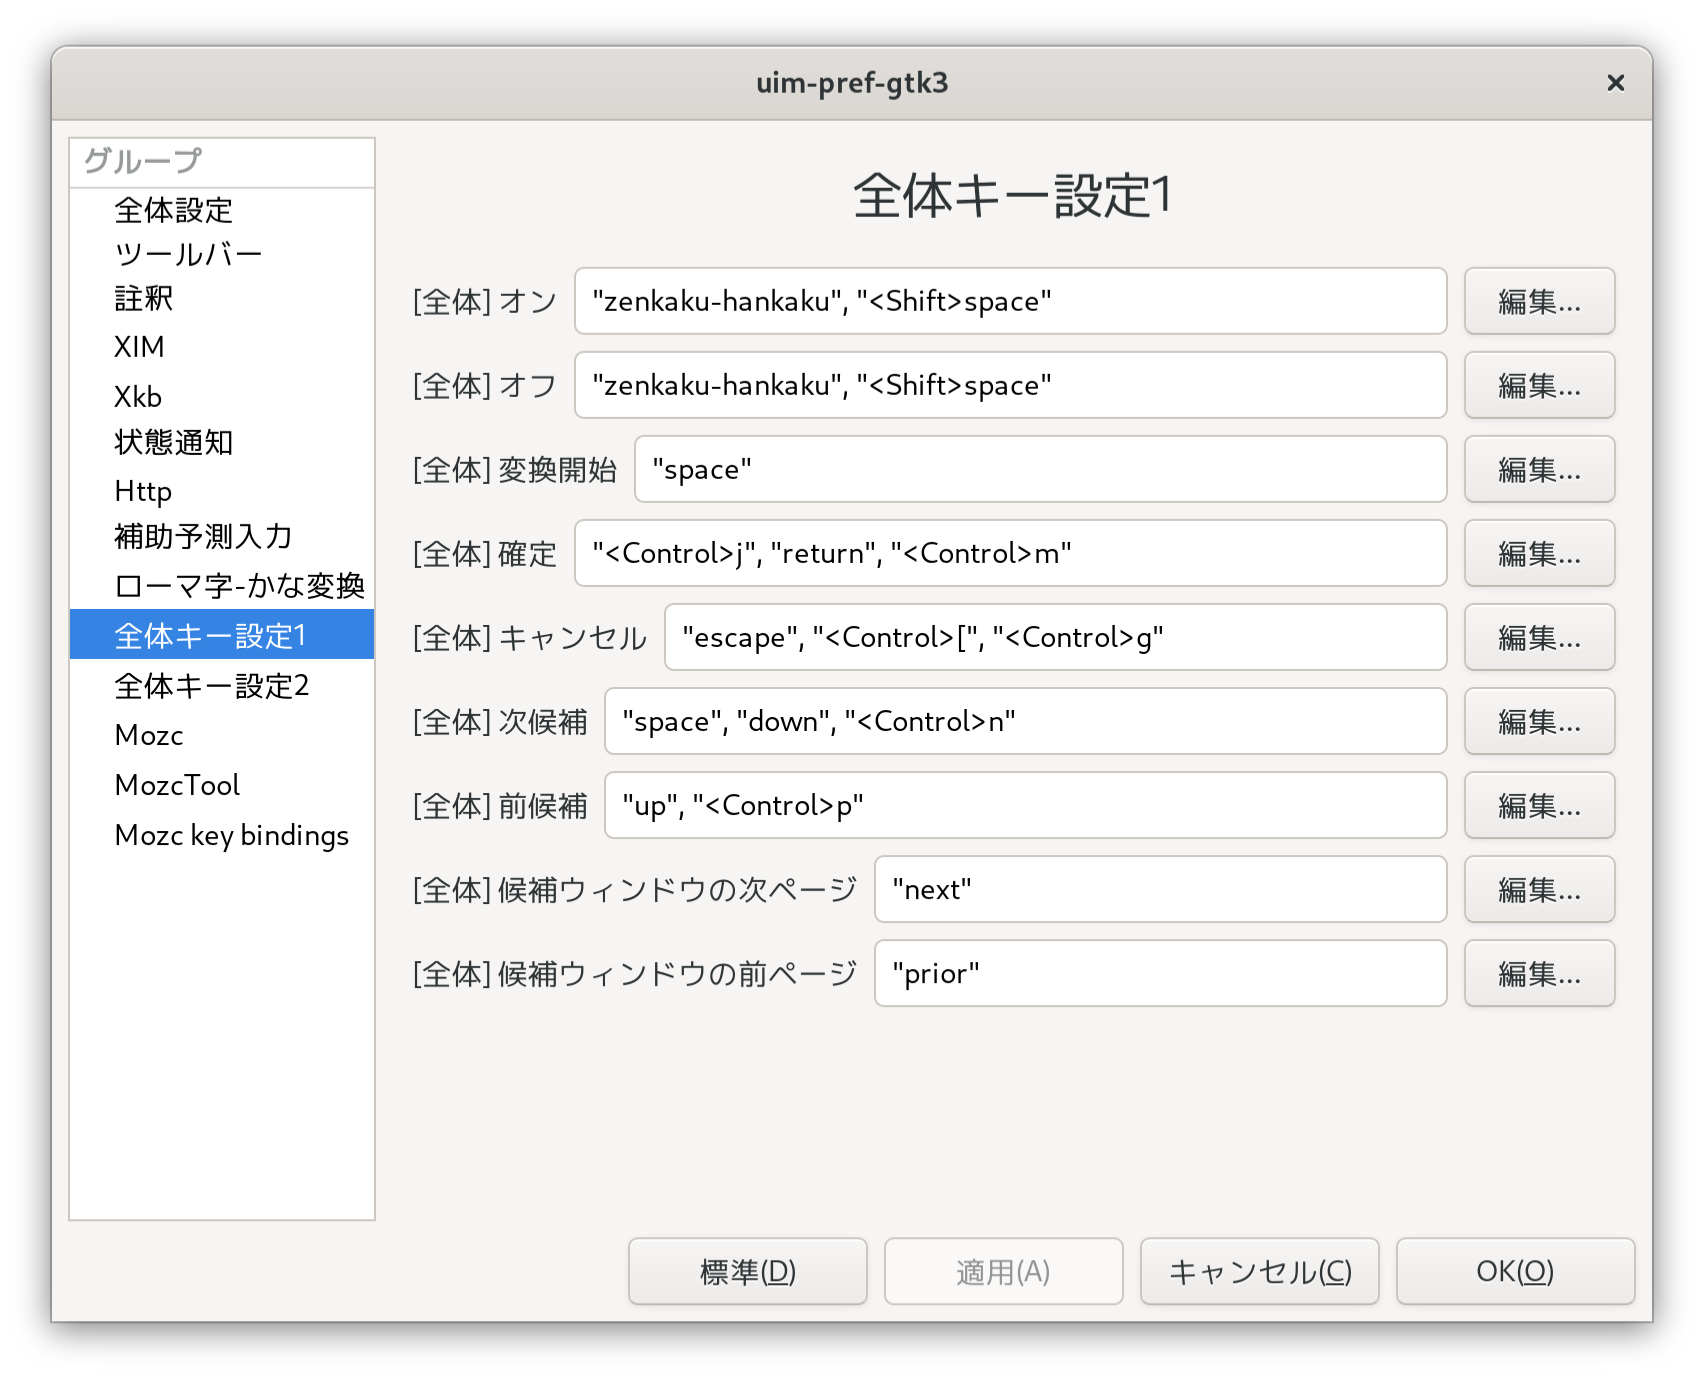Viewport: 1704px width, 1378px height.
Task: Click 編集... button for [全体] オン
Action: click(1538, 301)
